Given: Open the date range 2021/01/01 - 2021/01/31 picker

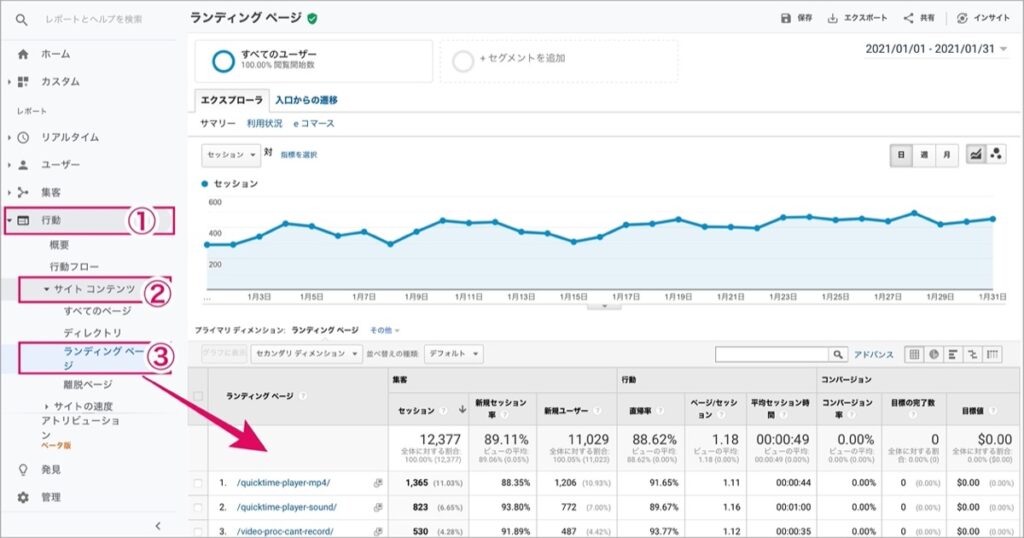Looking at the screenshot, I should point(936,49).
